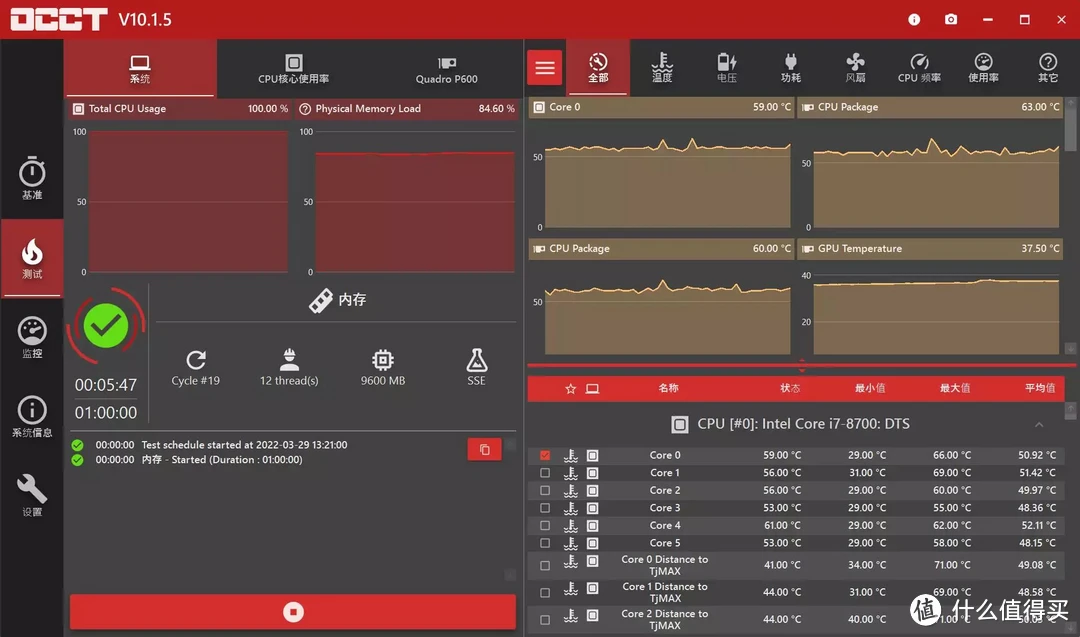Show fan (风扇) sensors
The height and width of the screenshot is (637, 1080).
(x=855, y=67)
